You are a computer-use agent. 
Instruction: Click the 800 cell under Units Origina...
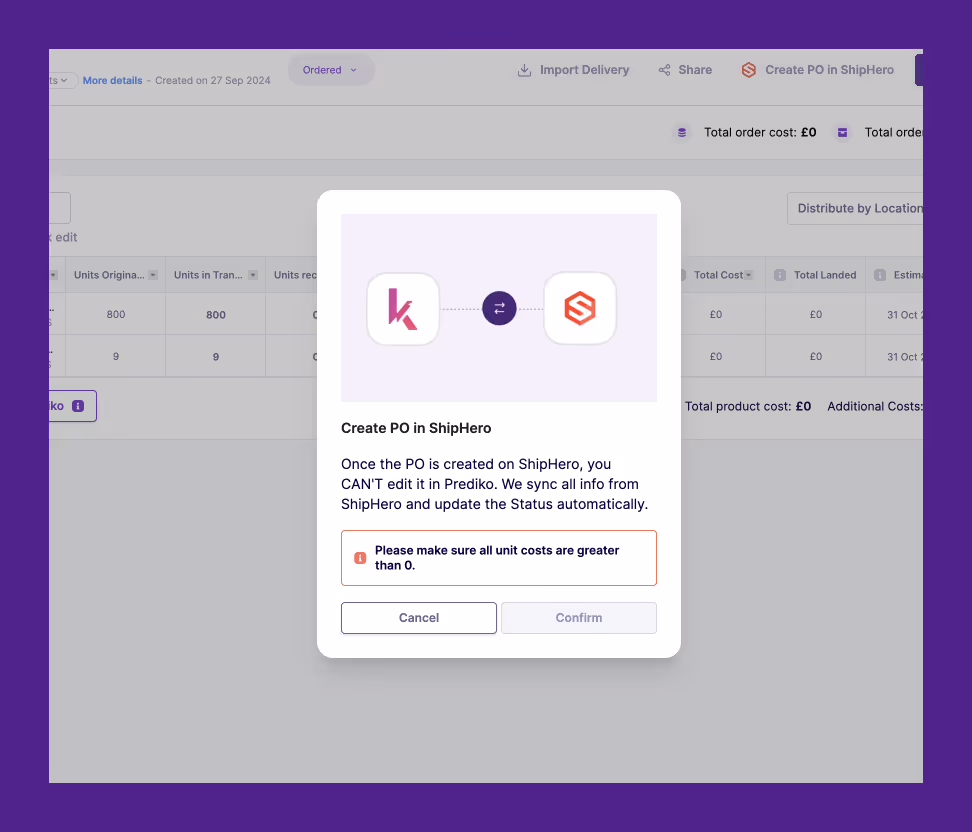pyautogui.click(x=116, y=314)
